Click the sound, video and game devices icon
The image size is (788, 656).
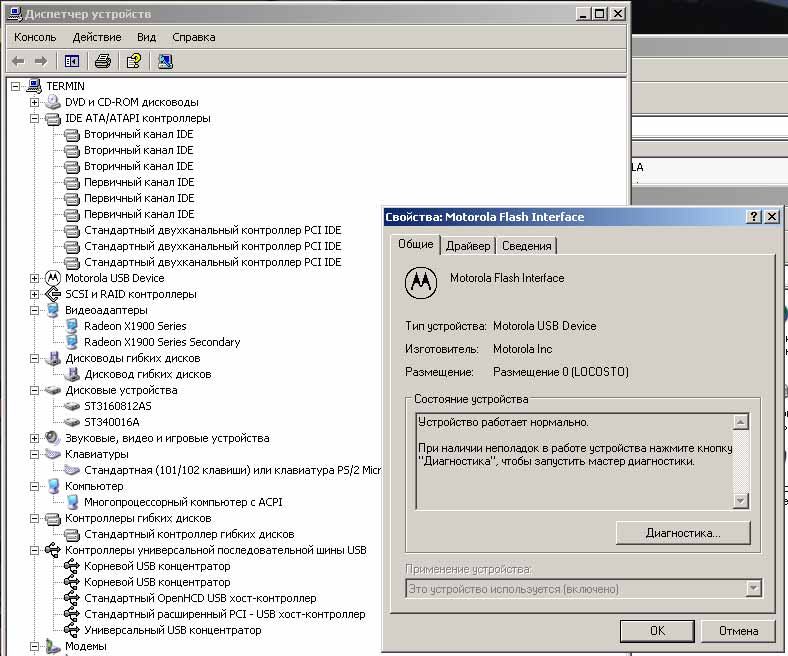tap(53, 438)
